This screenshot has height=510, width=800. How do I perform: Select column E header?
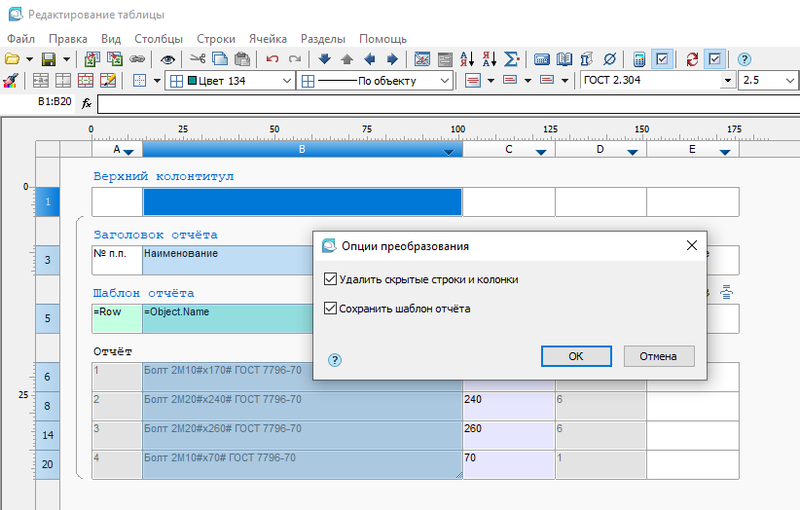692,149
